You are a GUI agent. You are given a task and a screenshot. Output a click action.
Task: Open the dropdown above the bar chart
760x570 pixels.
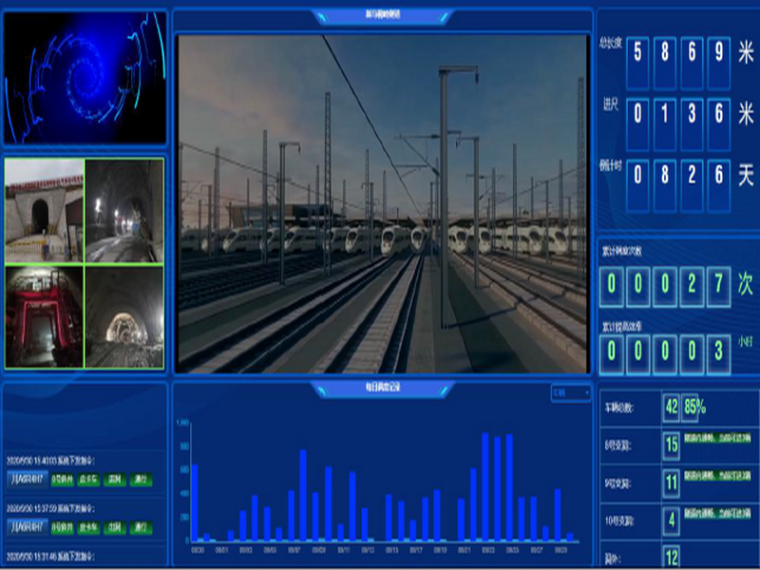click(571, 394)
